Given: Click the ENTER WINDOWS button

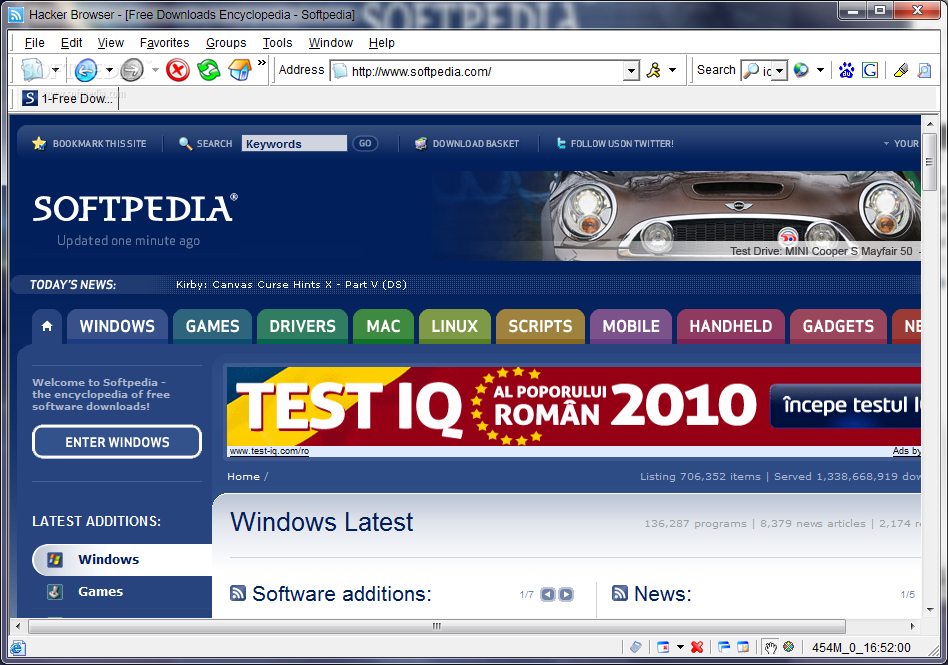Looking at the screenshot, I should click(x=117, y=442).
